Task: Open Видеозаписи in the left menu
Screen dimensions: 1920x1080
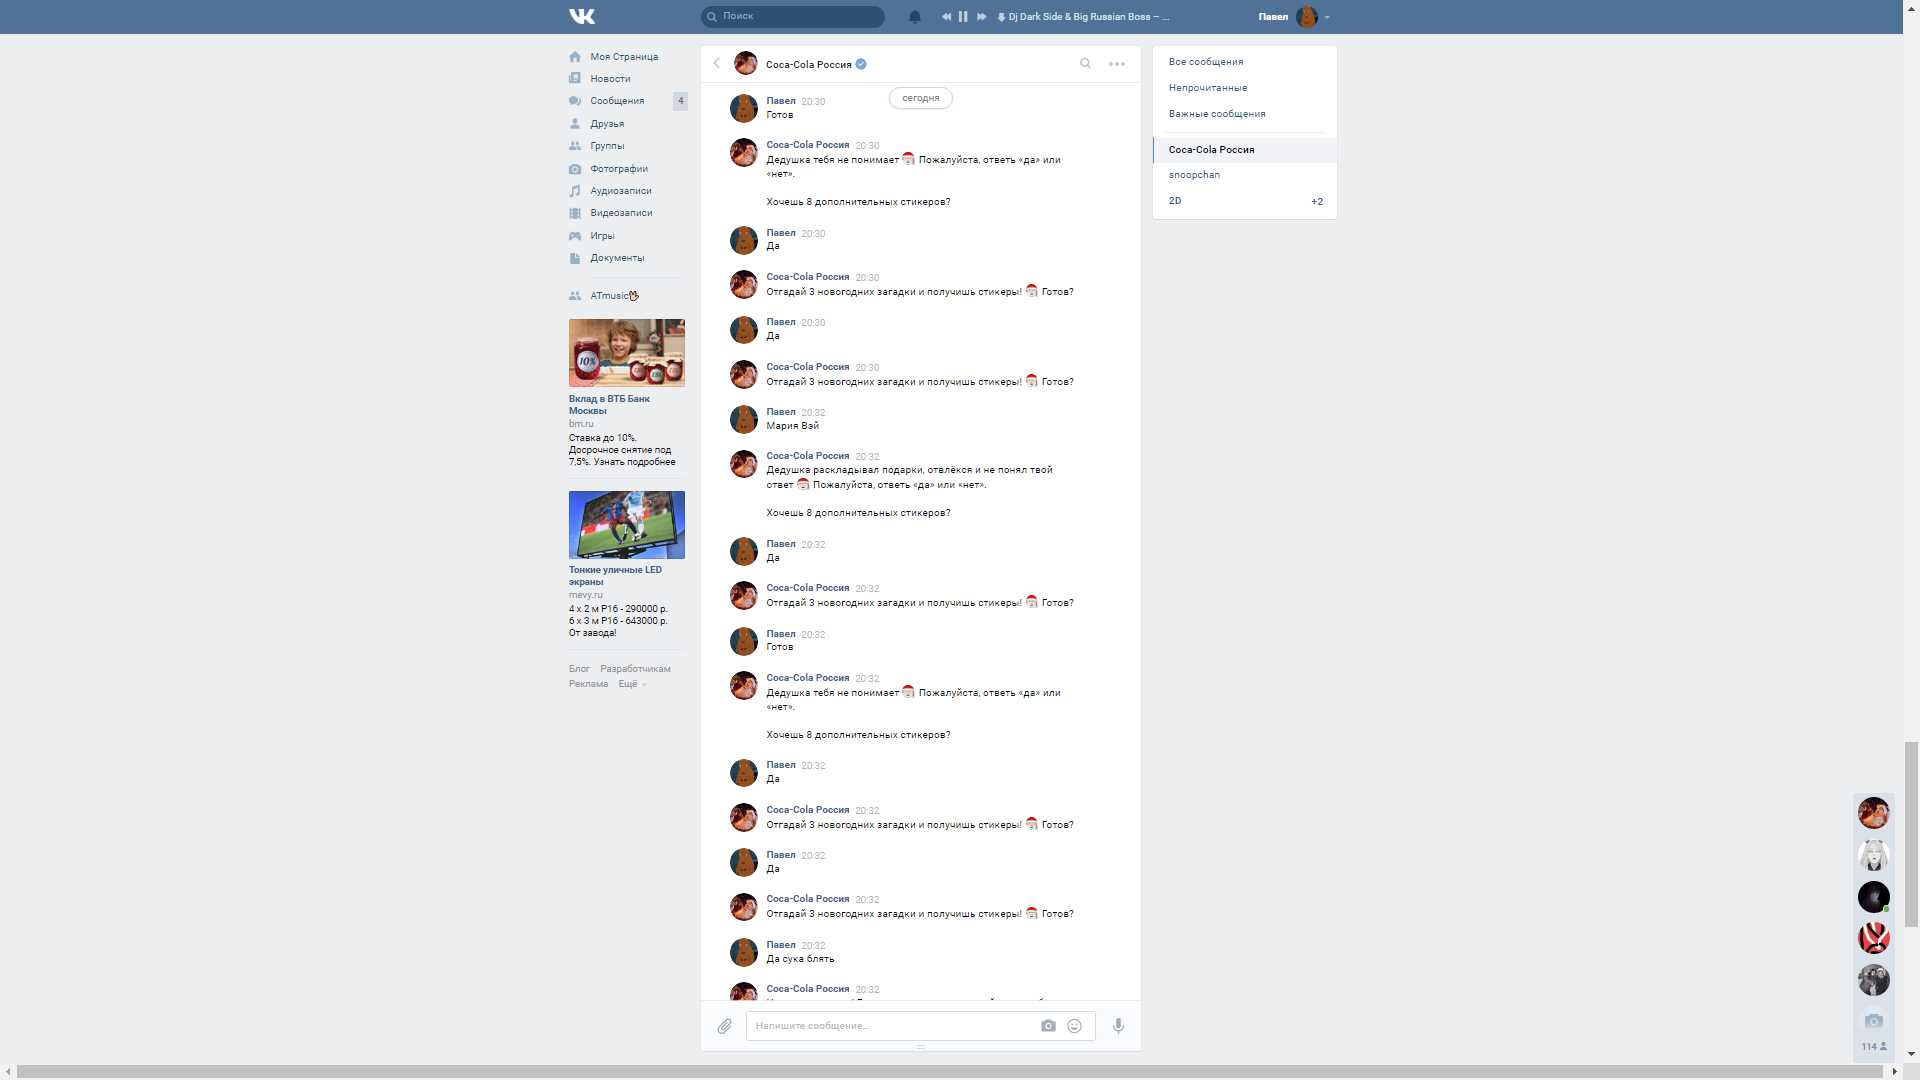Action: click(x=621, y=213)
